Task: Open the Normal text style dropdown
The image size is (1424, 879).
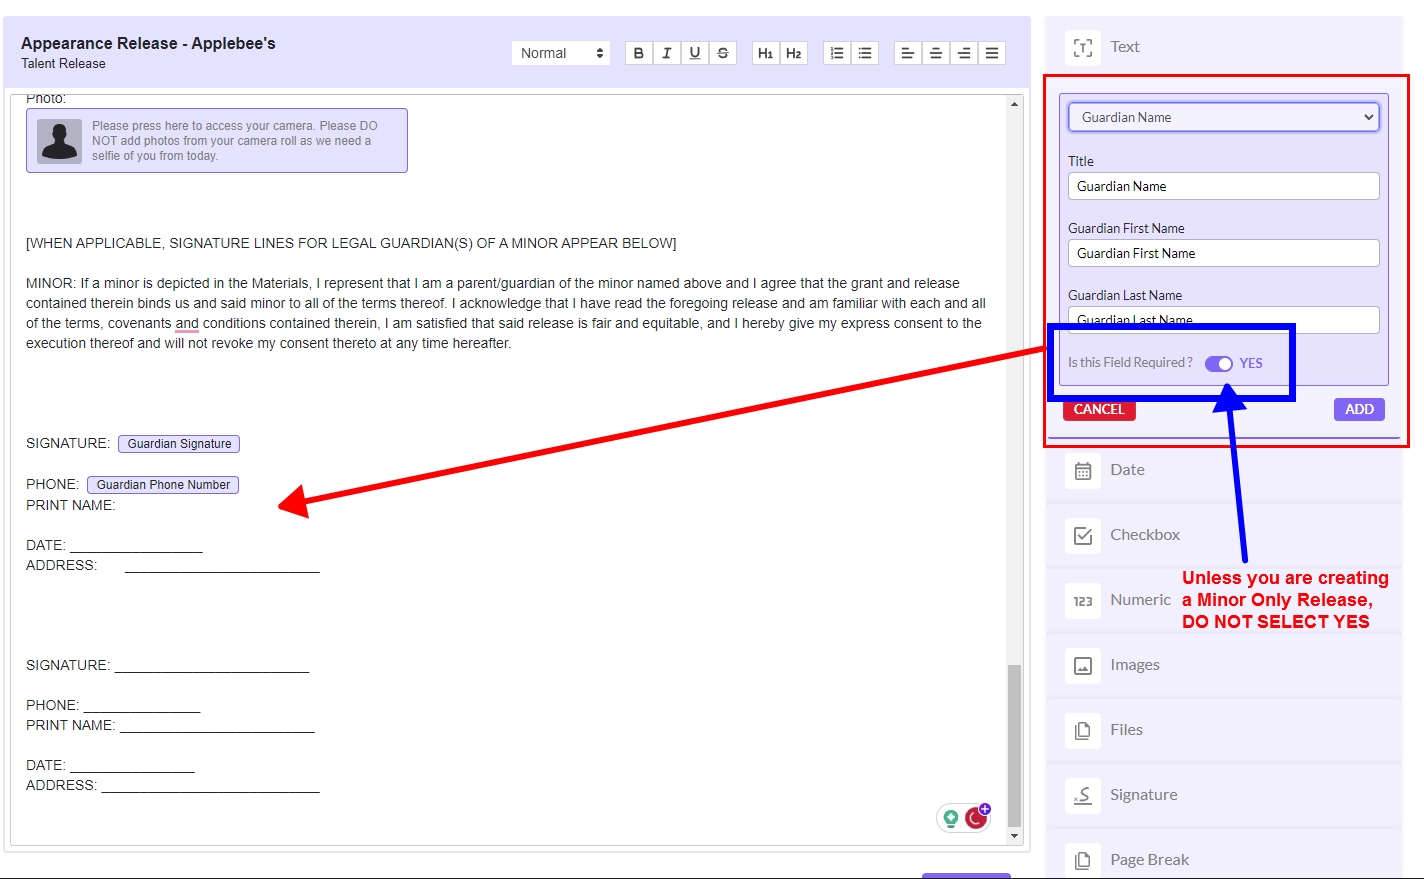Action: 561,53
